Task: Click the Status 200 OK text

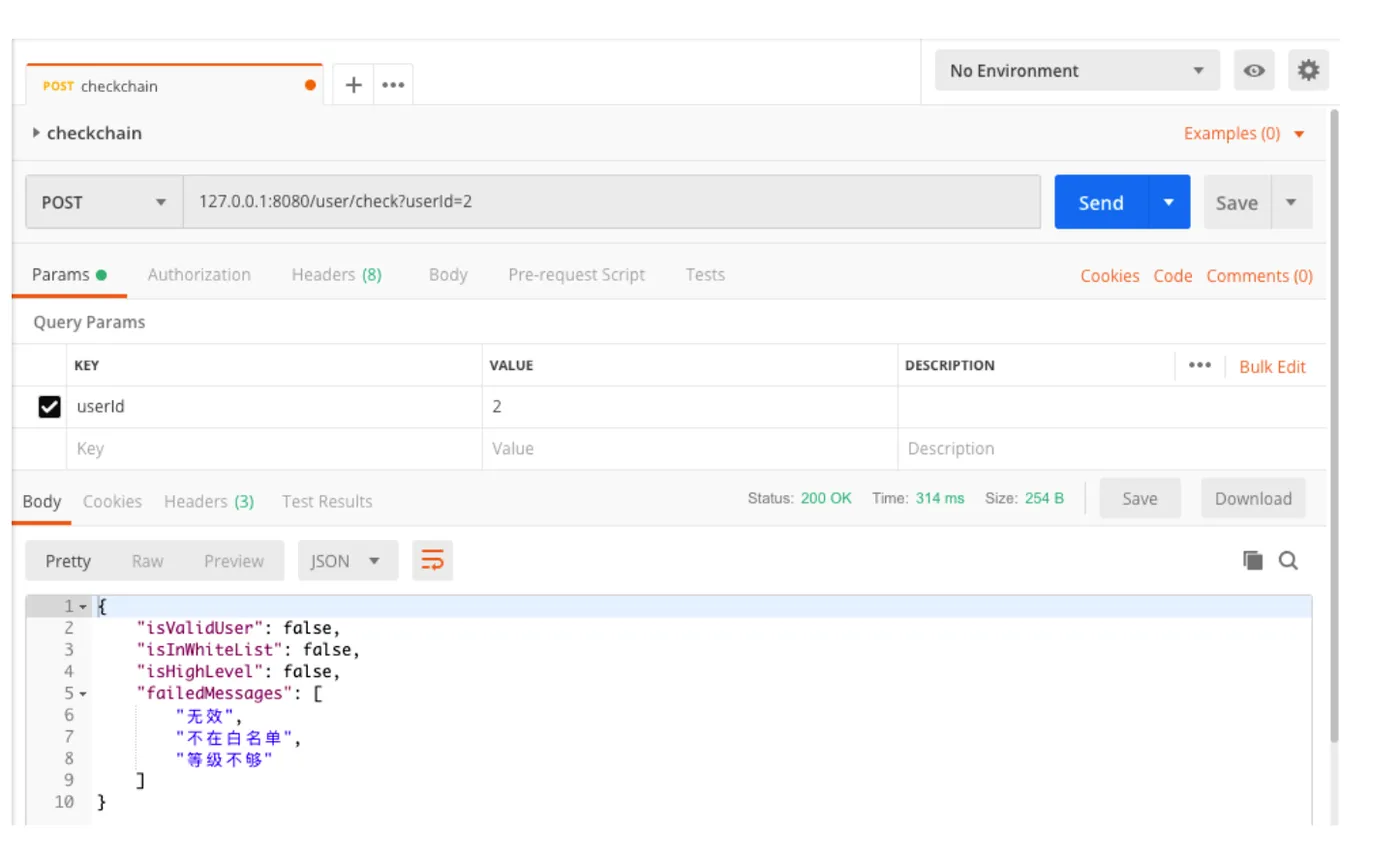Action: click(x=800, y=498)
